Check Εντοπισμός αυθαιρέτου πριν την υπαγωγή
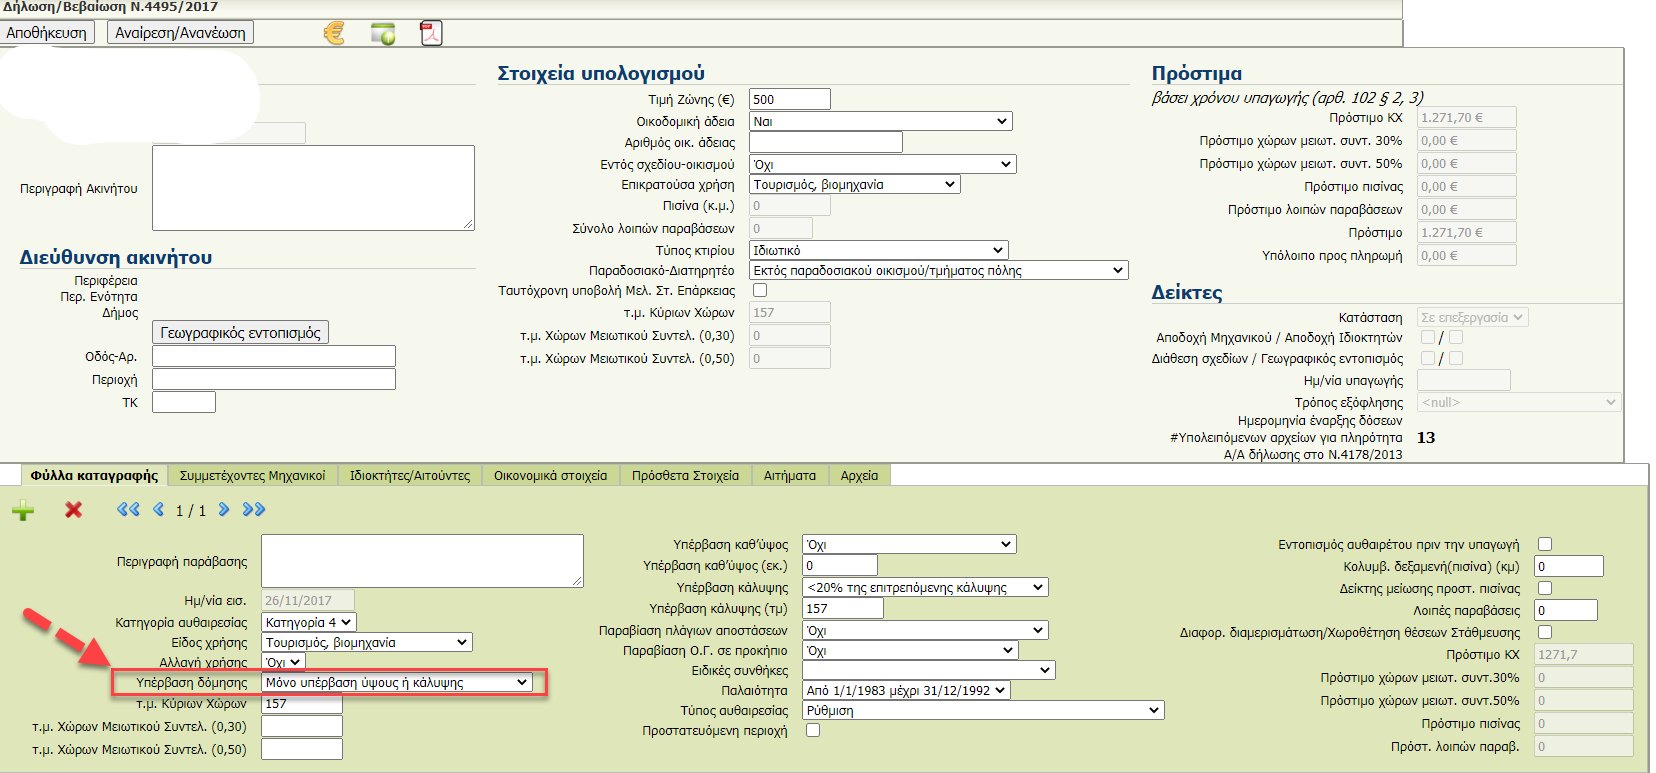Viewport: 1656px width, 773px height. (x=1545, y=544)
